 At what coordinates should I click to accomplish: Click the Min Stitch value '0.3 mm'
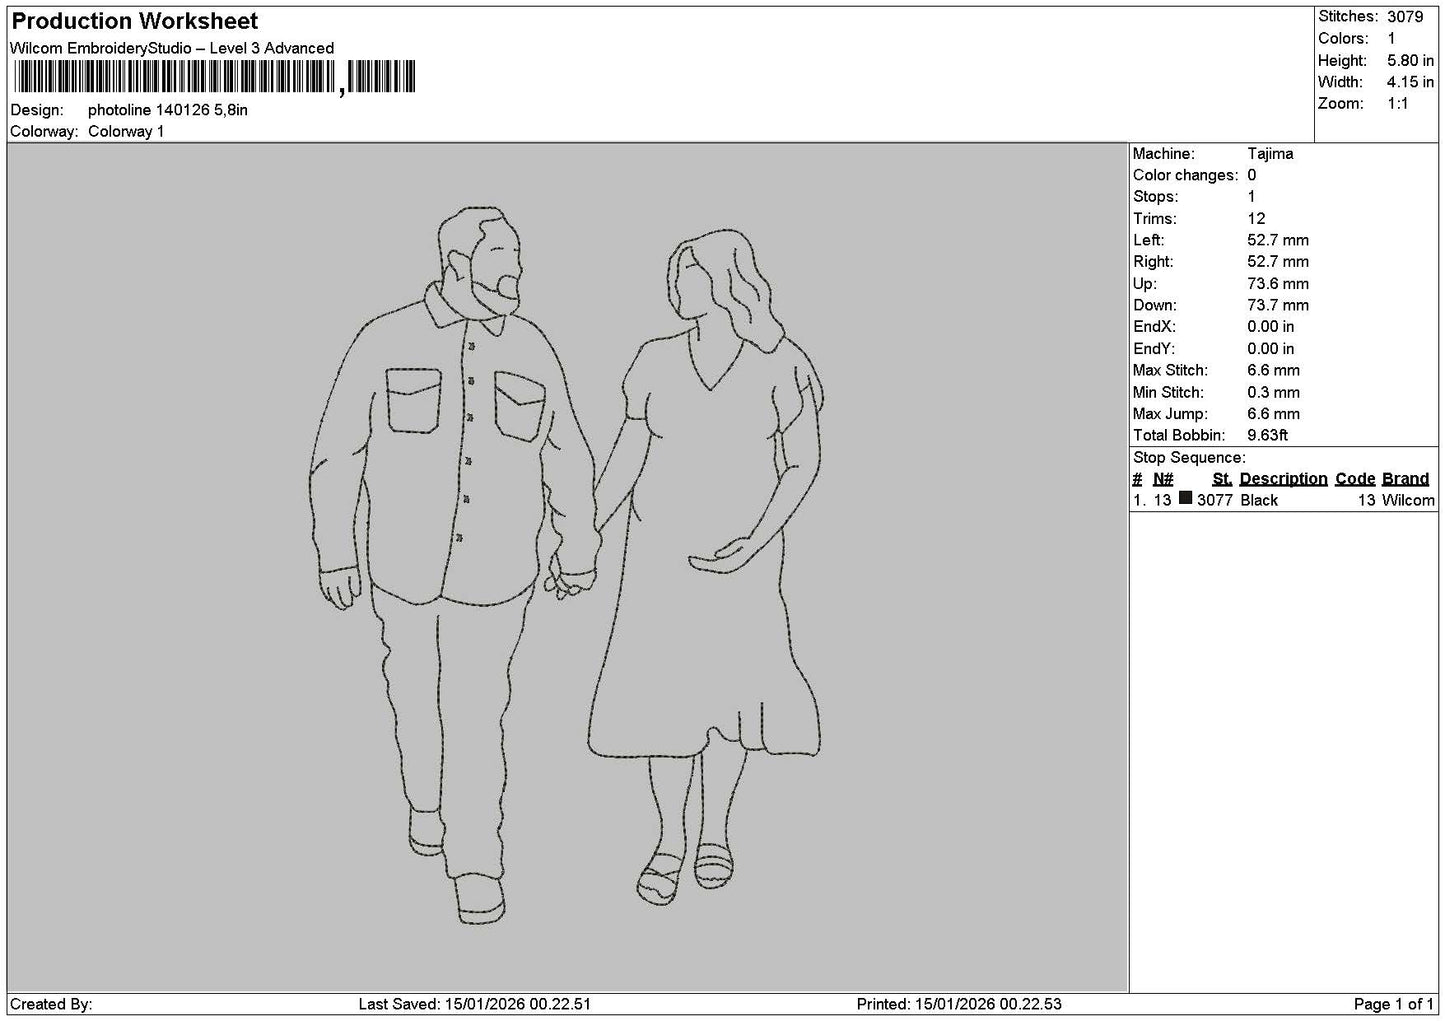tap(1273, 393)
